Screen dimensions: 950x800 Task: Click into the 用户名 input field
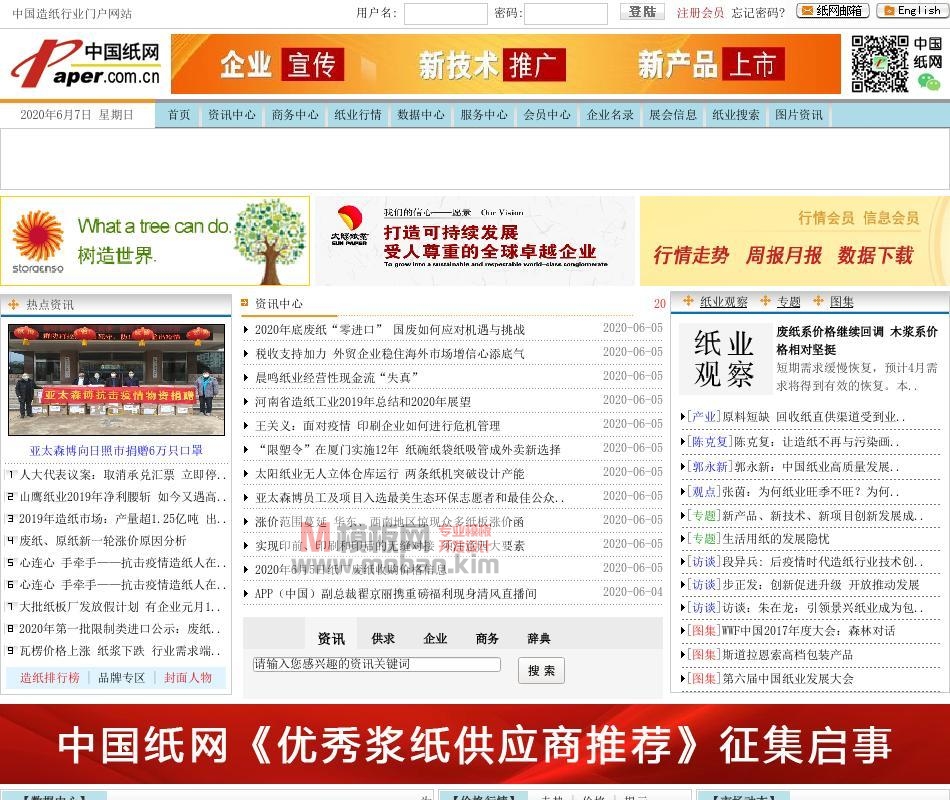click(x=445, y=14)
